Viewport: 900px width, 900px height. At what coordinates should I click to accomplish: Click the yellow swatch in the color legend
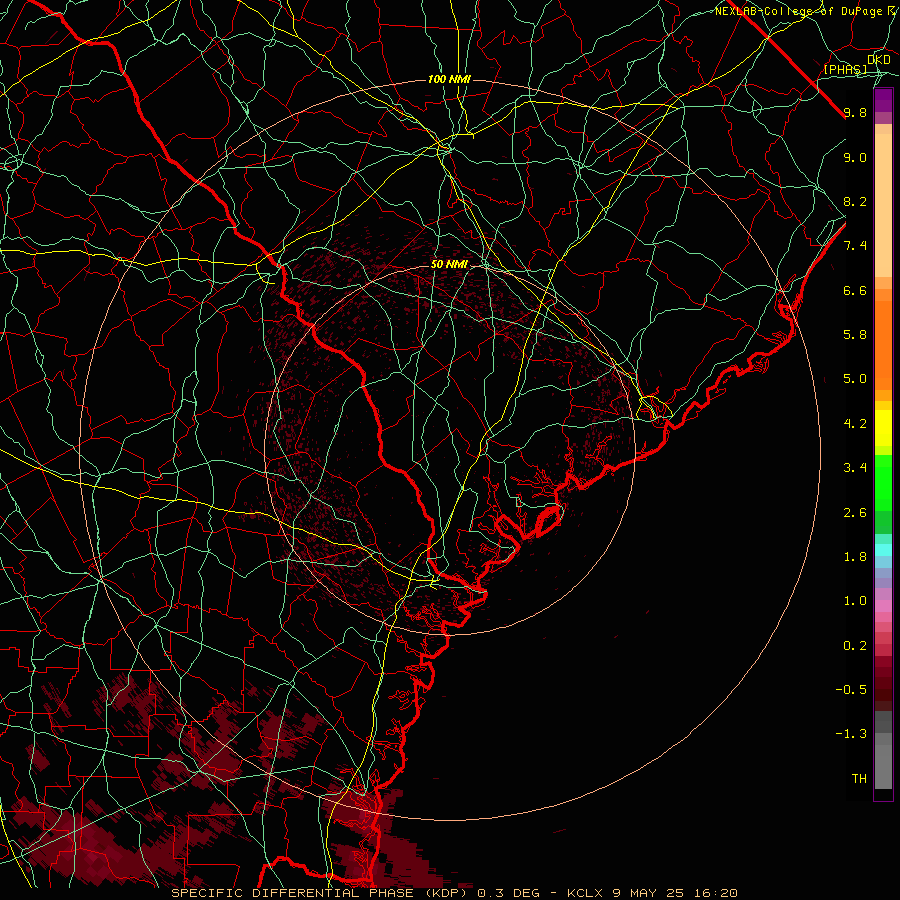click(883, 428)
